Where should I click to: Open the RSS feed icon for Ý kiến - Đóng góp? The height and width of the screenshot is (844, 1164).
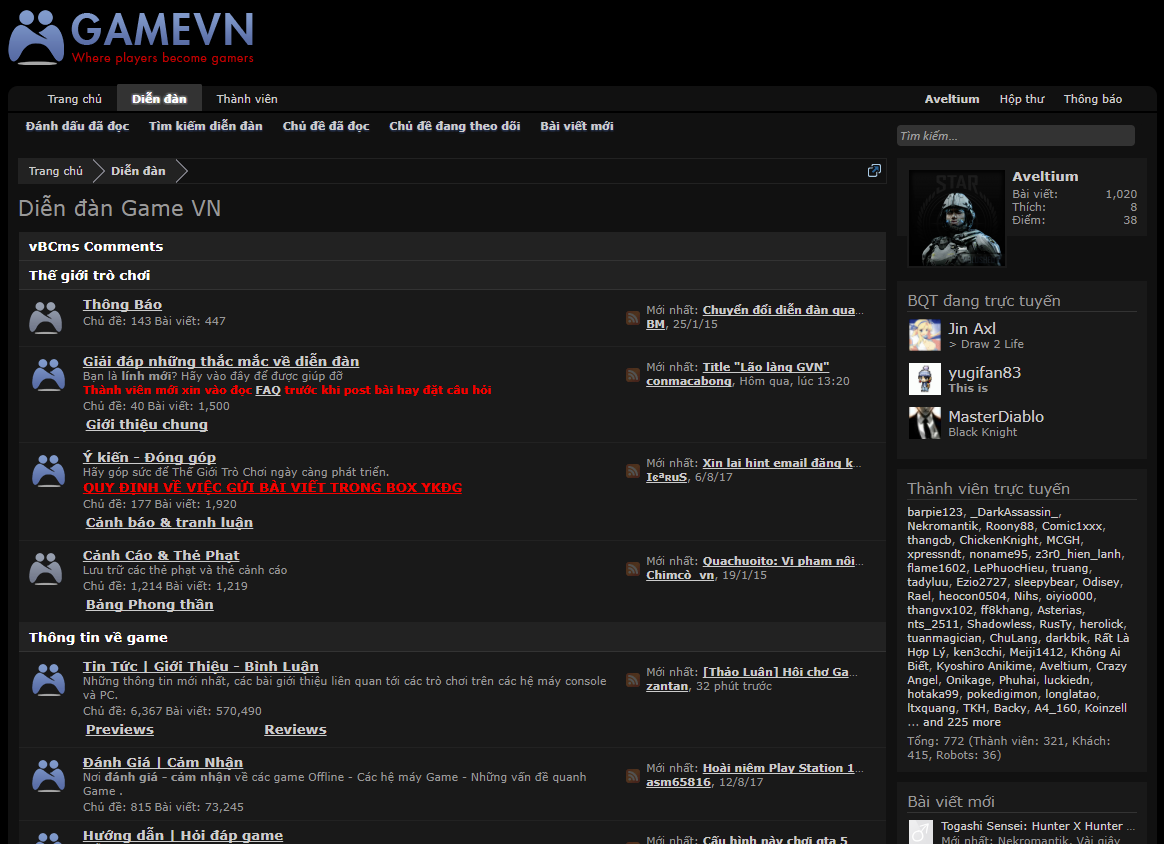click(x=632, y=471)
